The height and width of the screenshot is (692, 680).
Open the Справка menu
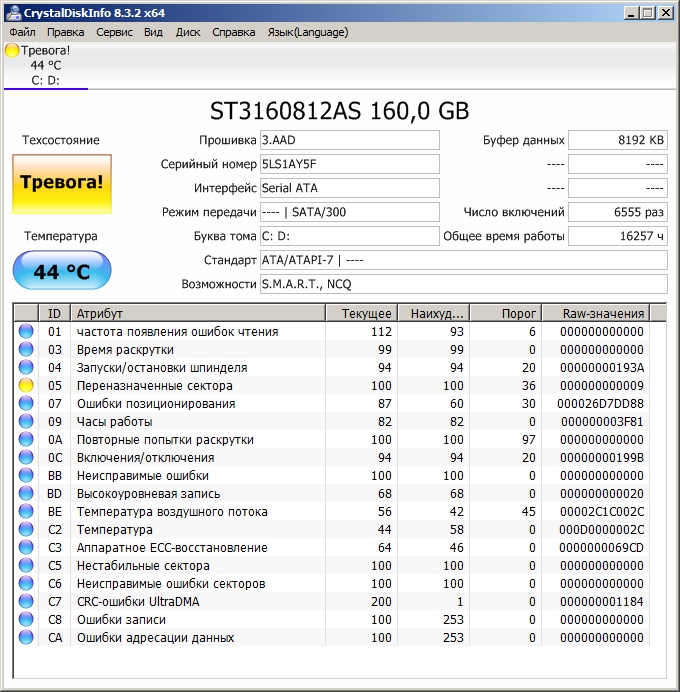click(233, 32)
